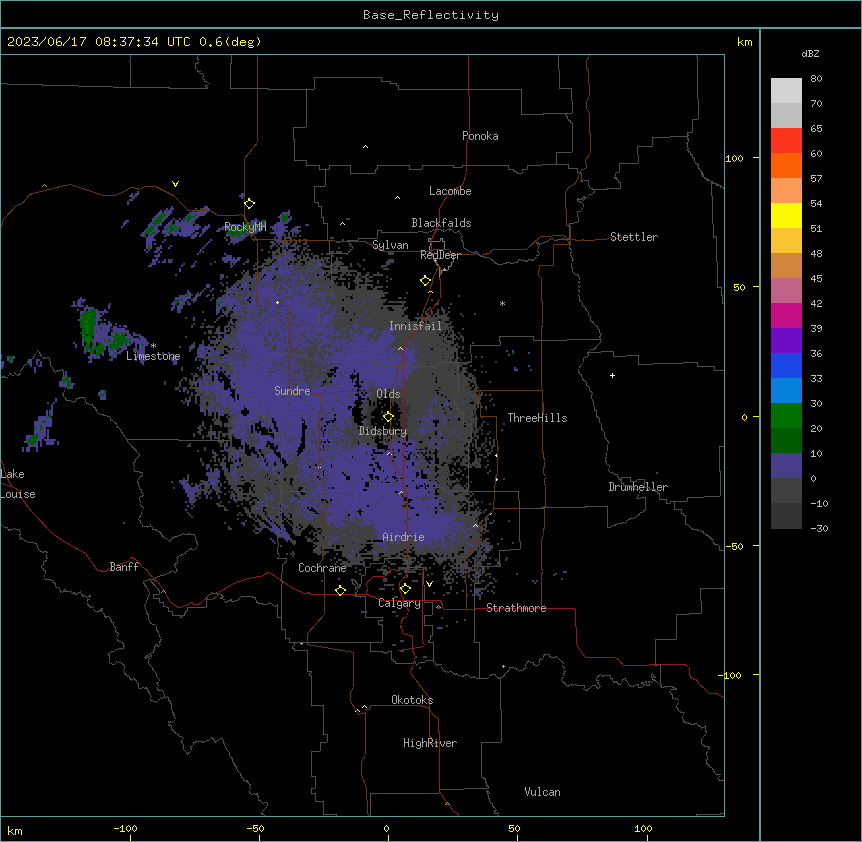Select the Didsbury label
Viewport: 862px width, 842px height.
[x=383, y=431]
